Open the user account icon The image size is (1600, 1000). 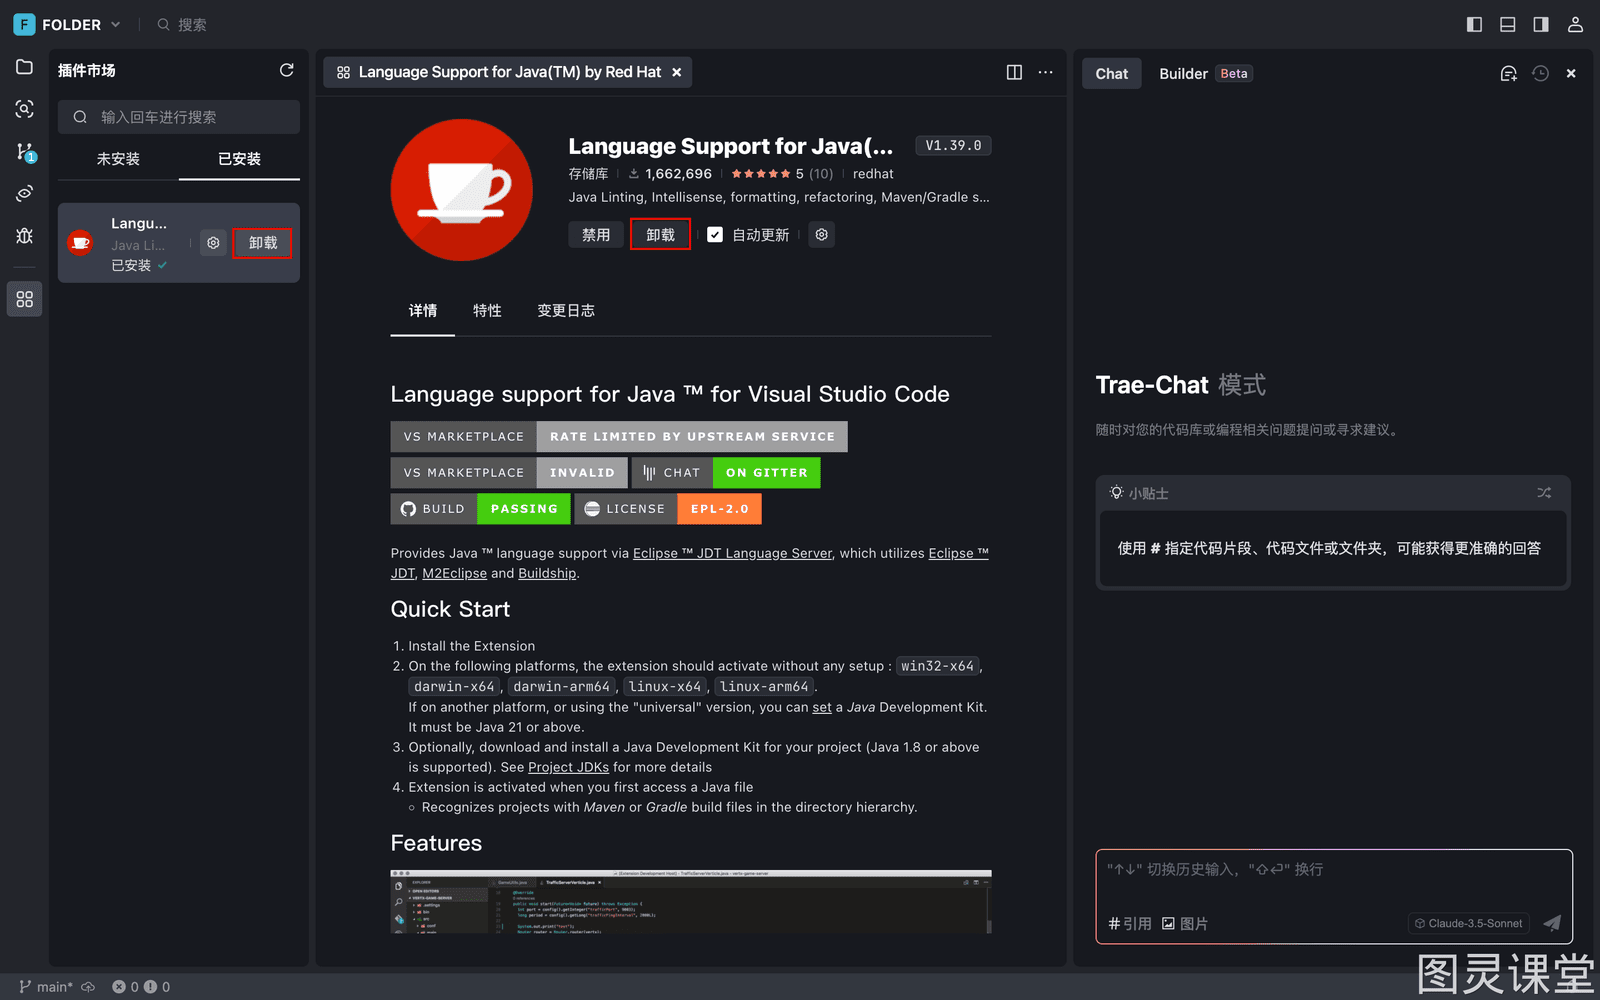point(1575,24)
